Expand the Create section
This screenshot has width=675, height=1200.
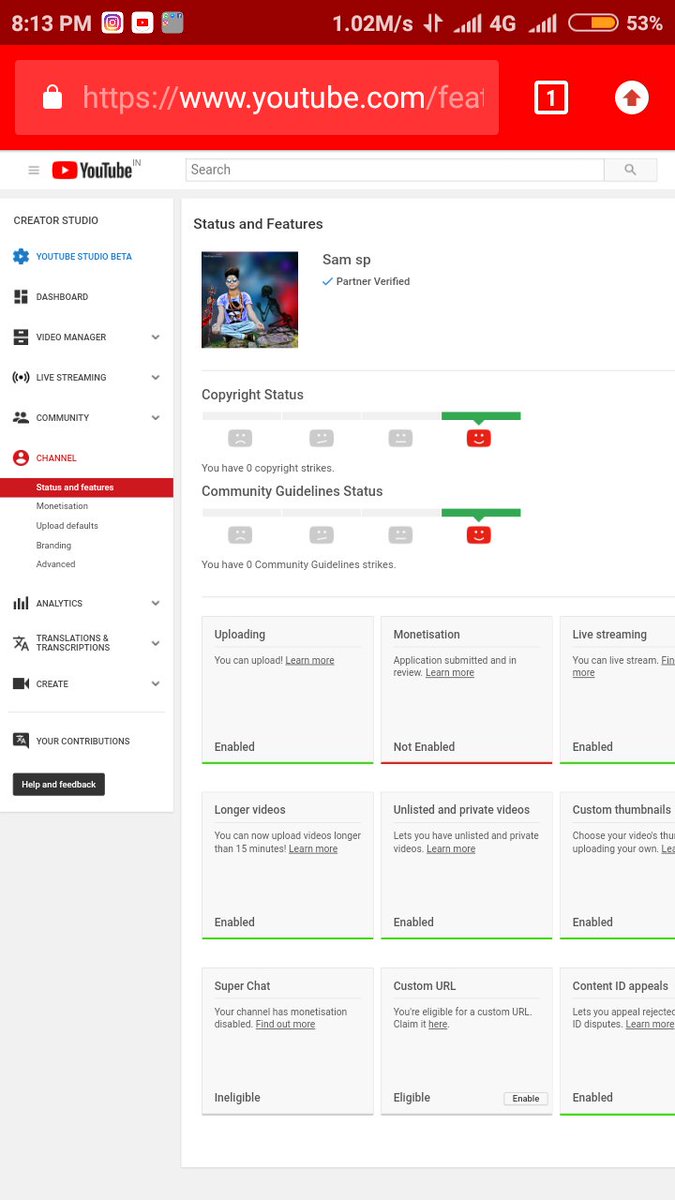pos(155,684)
